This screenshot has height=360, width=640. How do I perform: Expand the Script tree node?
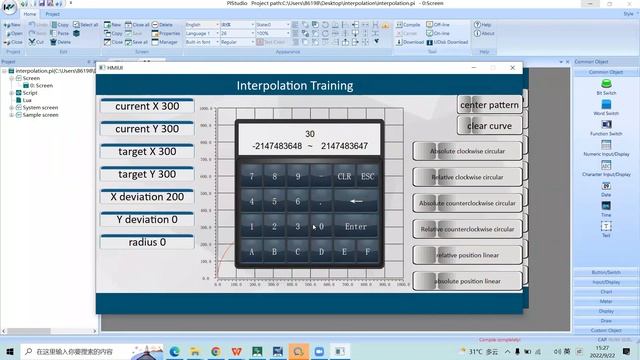click(11, 93)
